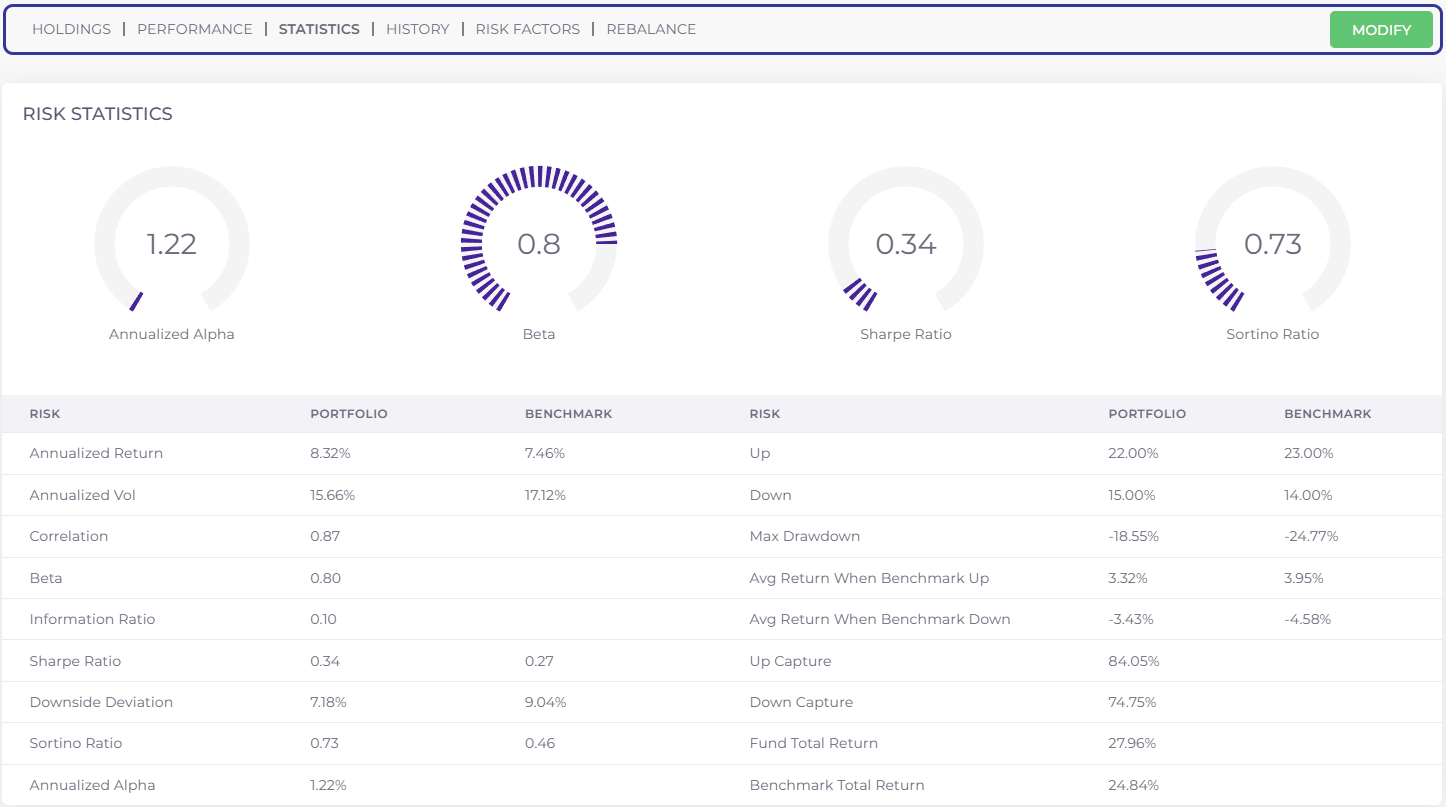Image resolution: width=1446 pixels, height=807 pixels.
Task: Click the Downside Deviation row label
Action: point(101,702)
